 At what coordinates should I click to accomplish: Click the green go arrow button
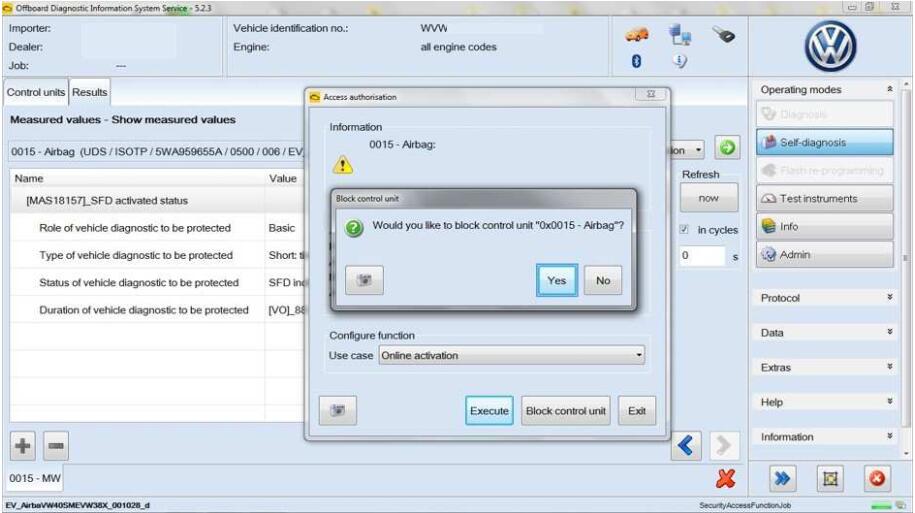point(727,148)
